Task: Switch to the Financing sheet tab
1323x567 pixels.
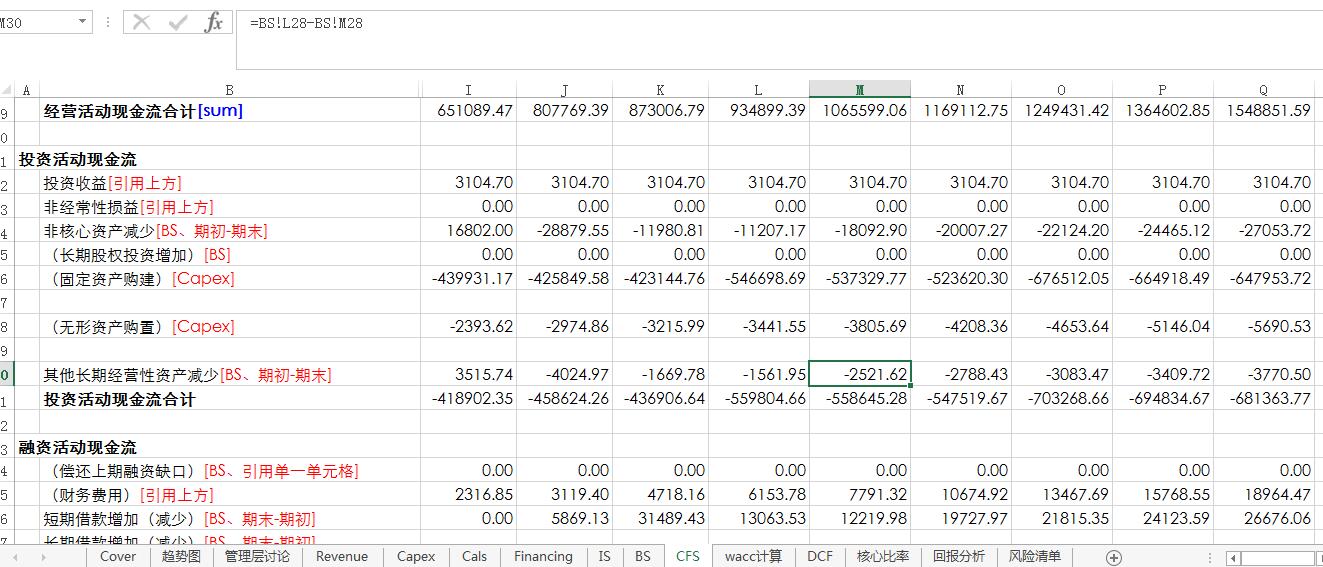Action: [543, 557]
